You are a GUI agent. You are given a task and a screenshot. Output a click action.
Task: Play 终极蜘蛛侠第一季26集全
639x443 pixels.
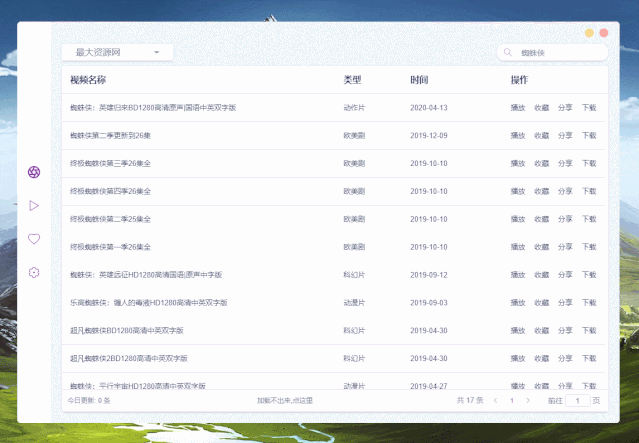(x=518, y=247)
